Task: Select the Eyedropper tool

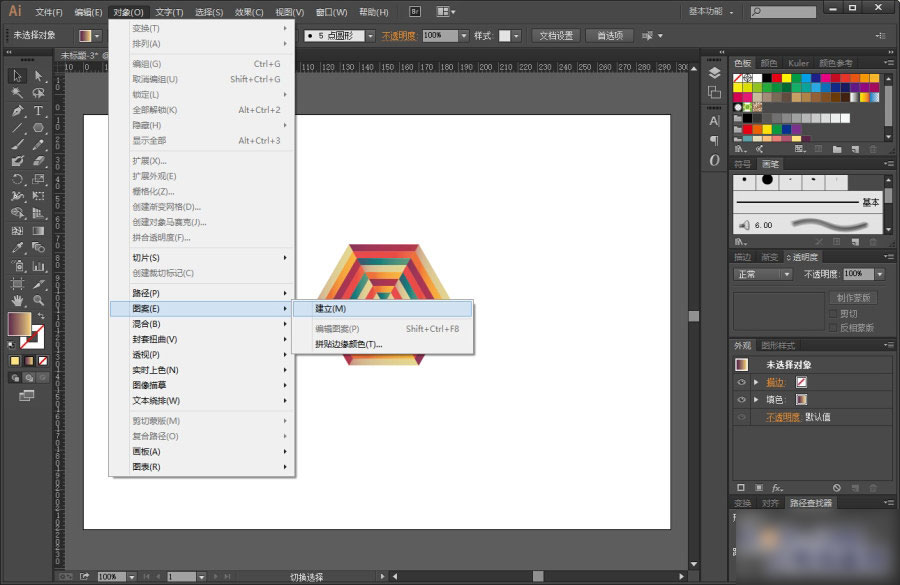Action: pos(17,248)
